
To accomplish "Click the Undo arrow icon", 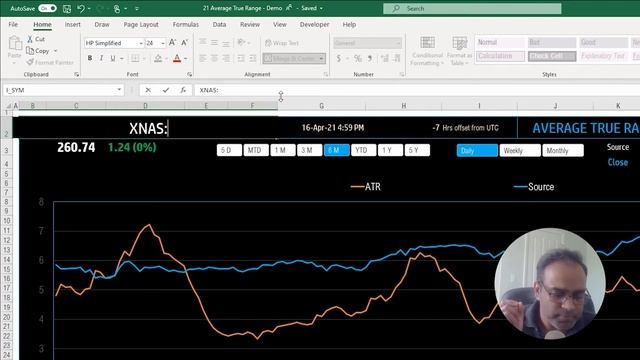I will [81, 8].
